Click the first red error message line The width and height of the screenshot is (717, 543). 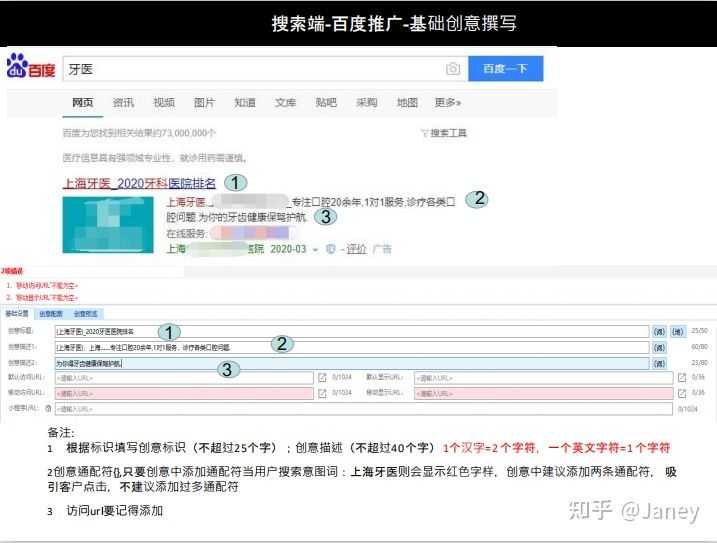(x=42, y=285)
